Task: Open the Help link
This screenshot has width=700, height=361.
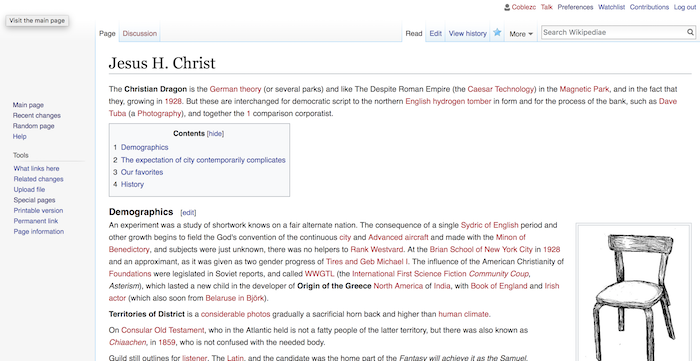Action: (x=20, y=137)
